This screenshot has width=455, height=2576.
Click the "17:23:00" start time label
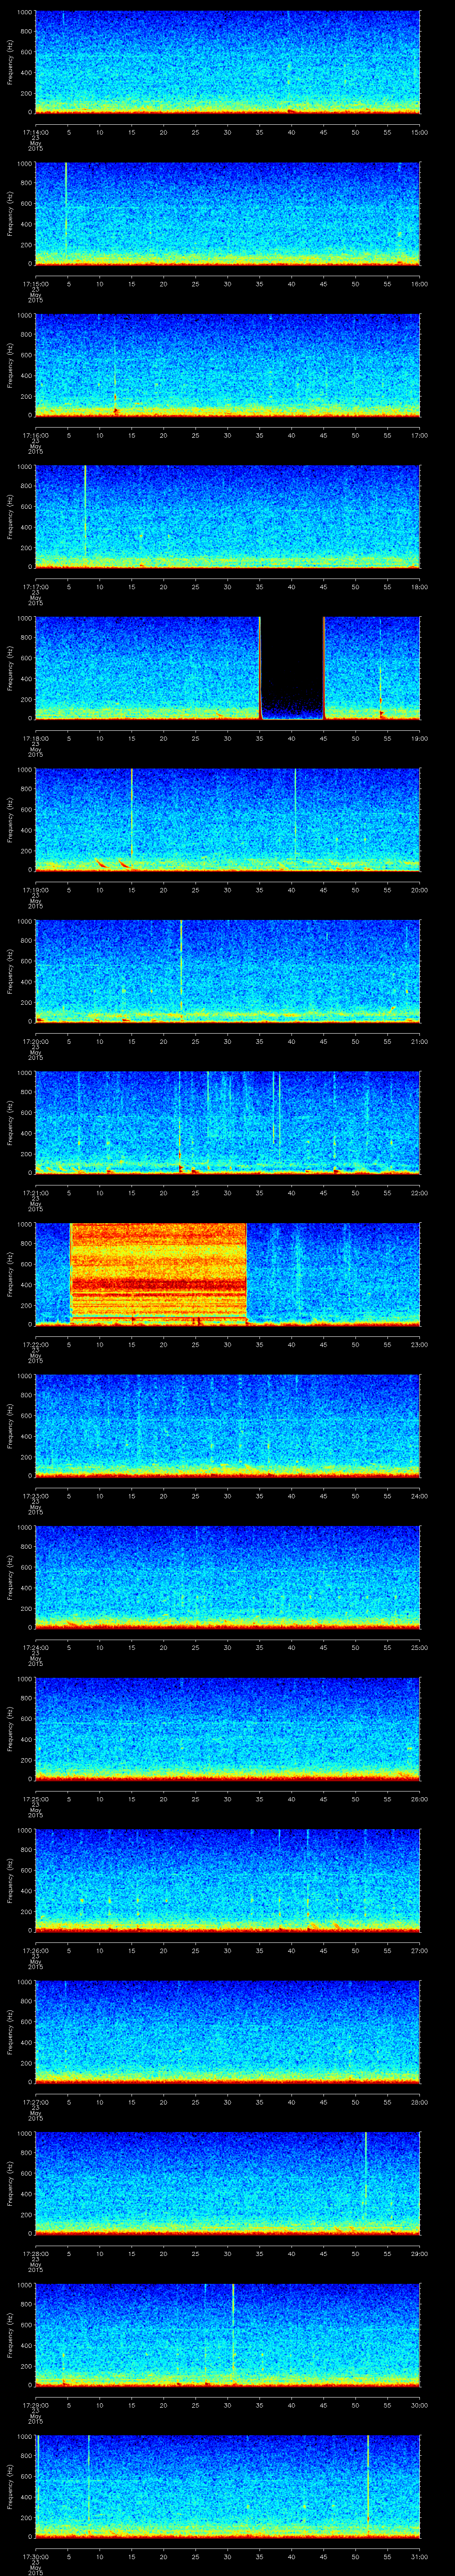point(35,1495)
